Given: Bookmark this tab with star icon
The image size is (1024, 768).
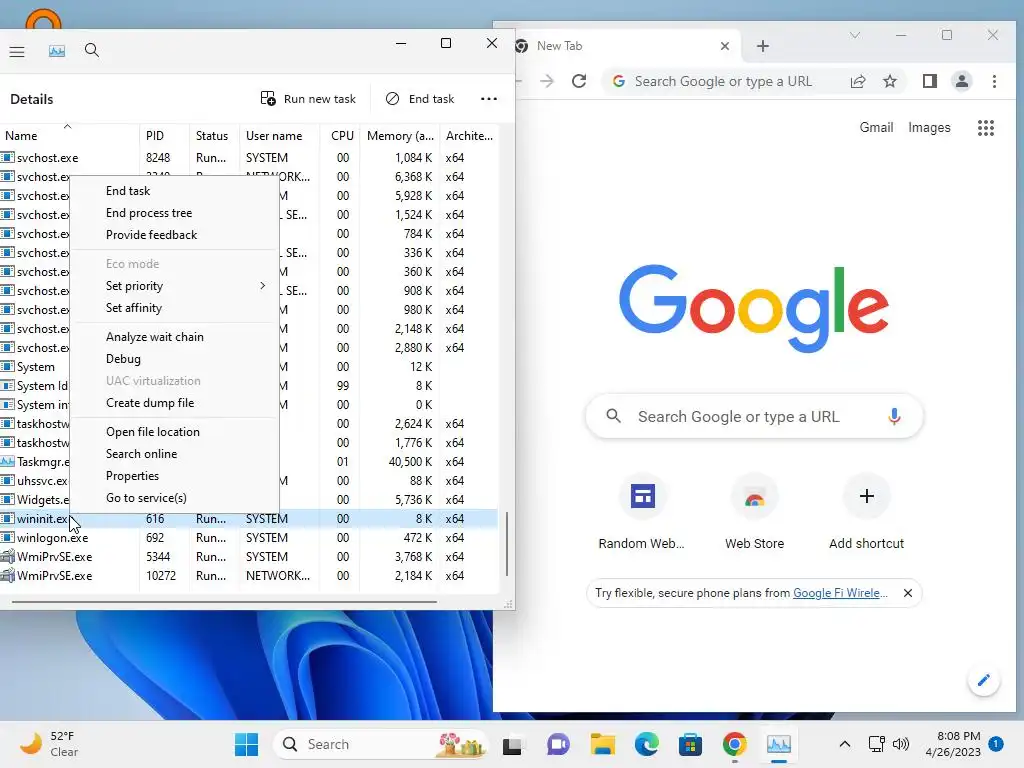Looking at the screenshot, I should [x=889, y=81].
